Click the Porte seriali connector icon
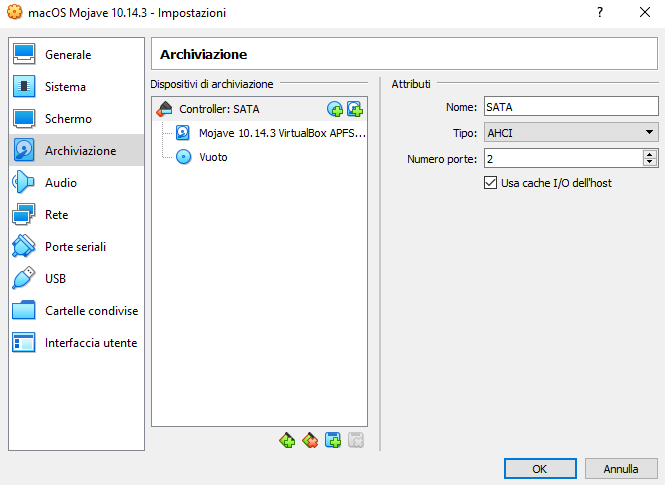The width and height of the screenshot is (665, 485). click(x=24, y=246)
